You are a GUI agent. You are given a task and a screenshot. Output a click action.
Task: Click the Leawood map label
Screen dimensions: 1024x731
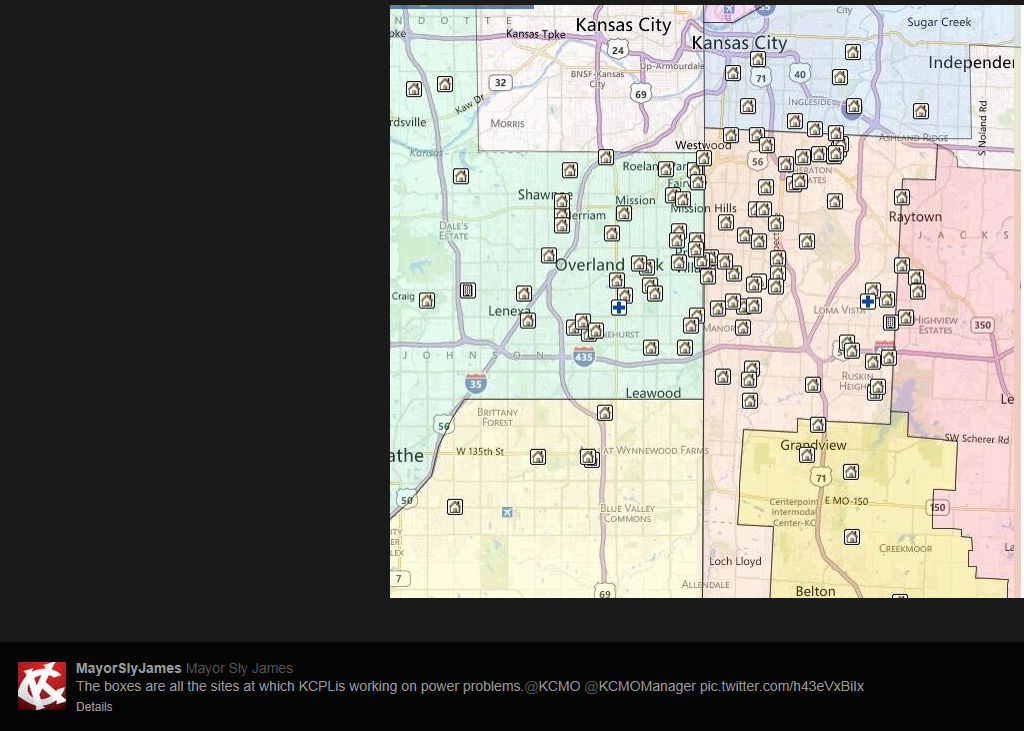(x=653, y=393)
